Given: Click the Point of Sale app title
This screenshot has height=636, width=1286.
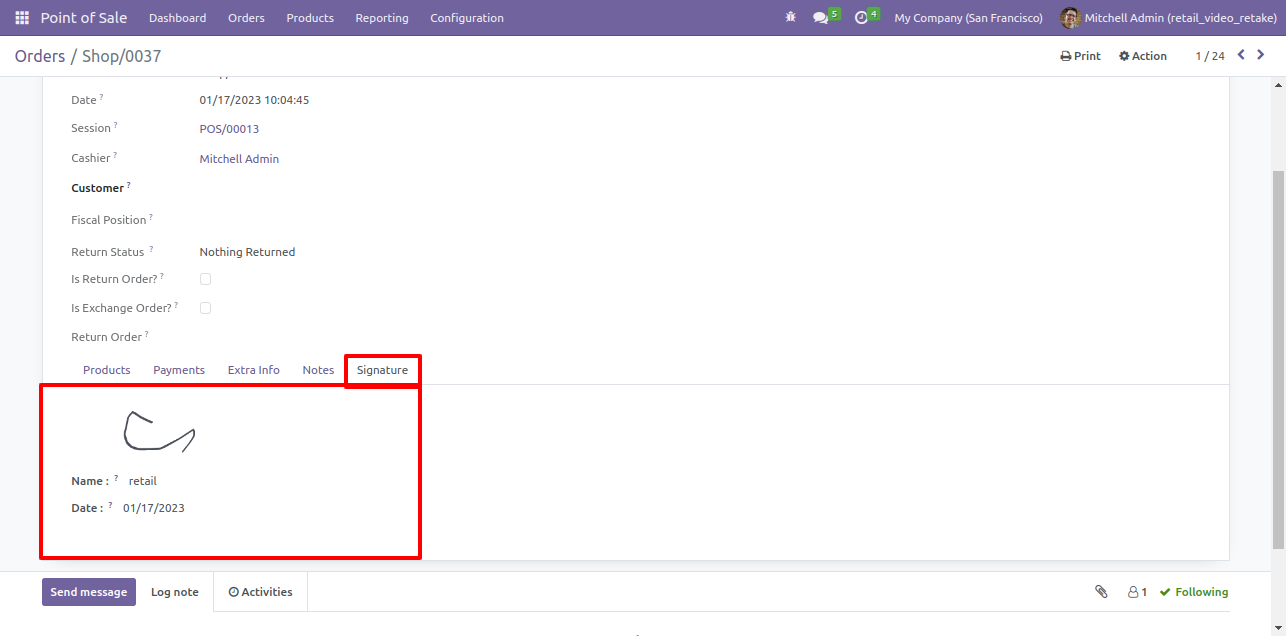Looking at the screenshot, I should (86, 18).
